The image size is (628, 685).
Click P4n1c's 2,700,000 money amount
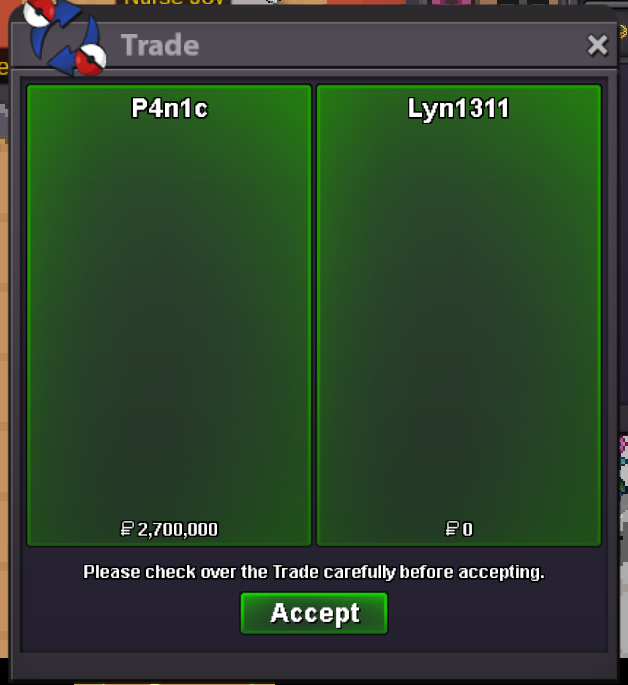click(x=177, y=529)
